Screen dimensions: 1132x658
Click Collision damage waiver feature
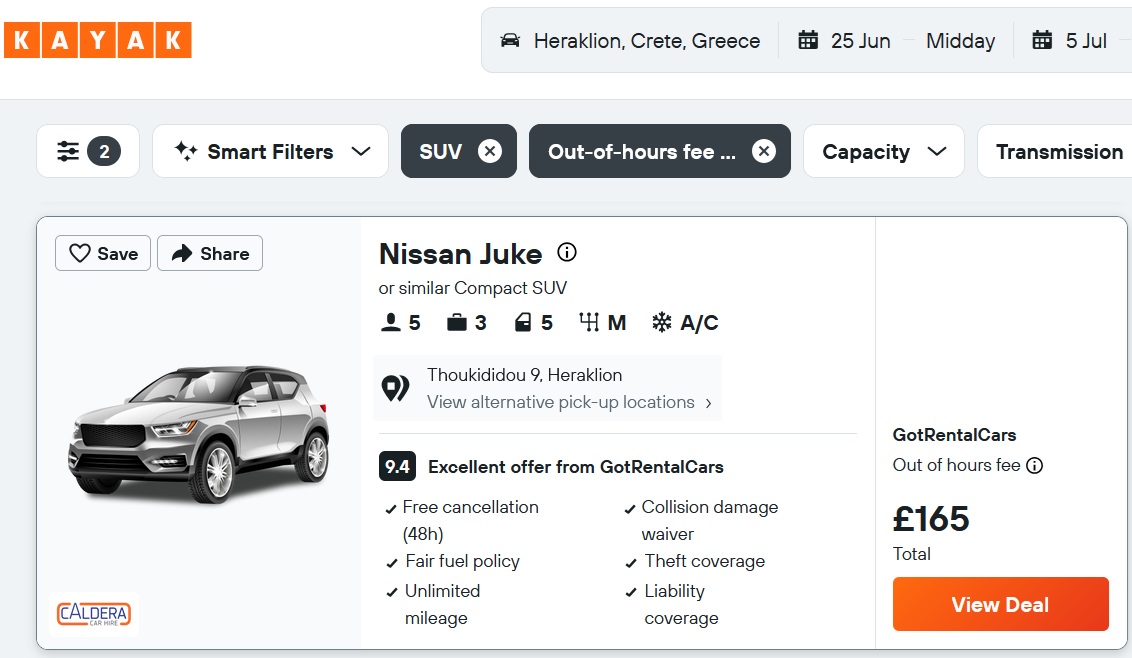(702, 520)
